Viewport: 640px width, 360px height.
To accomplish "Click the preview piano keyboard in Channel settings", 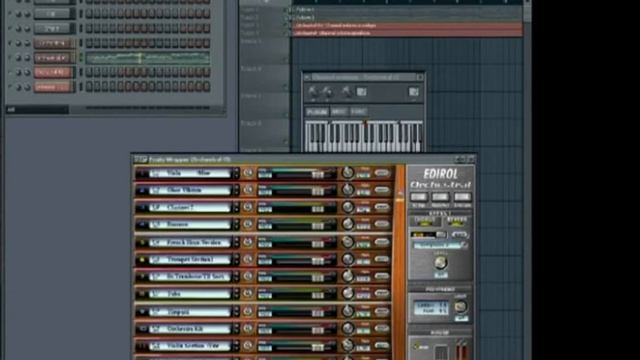I will tap(364, 136).
